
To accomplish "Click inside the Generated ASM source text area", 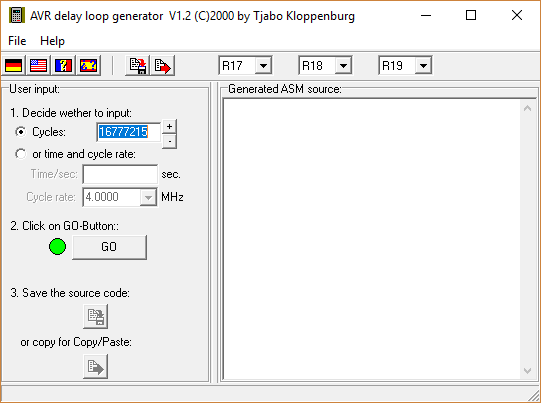I will pyautogui.click(x=372, y=239).
